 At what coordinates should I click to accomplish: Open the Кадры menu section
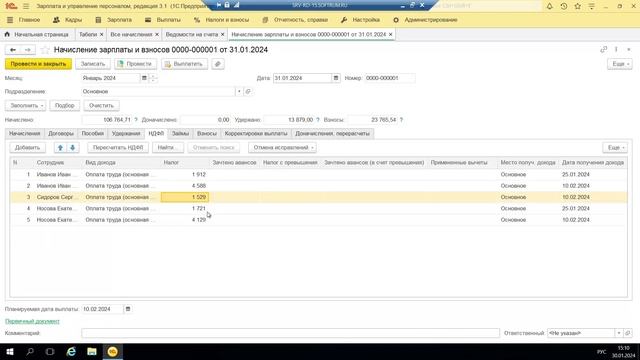[x=68, y=20]
